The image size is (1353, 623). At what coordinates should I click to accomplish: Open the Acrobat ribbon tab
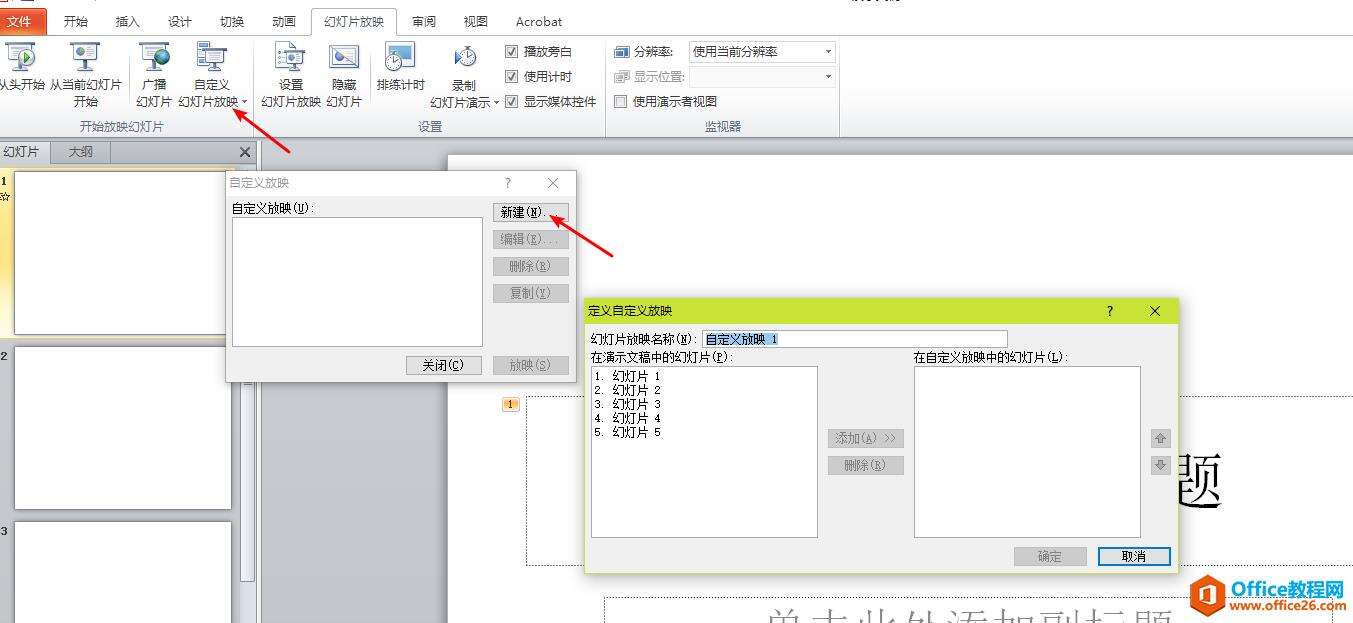(x=539, y=21)
